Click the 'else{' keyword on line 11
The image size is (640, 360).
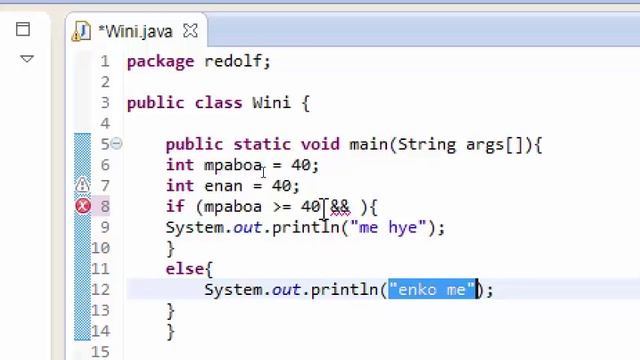click(x=189, y=269)
